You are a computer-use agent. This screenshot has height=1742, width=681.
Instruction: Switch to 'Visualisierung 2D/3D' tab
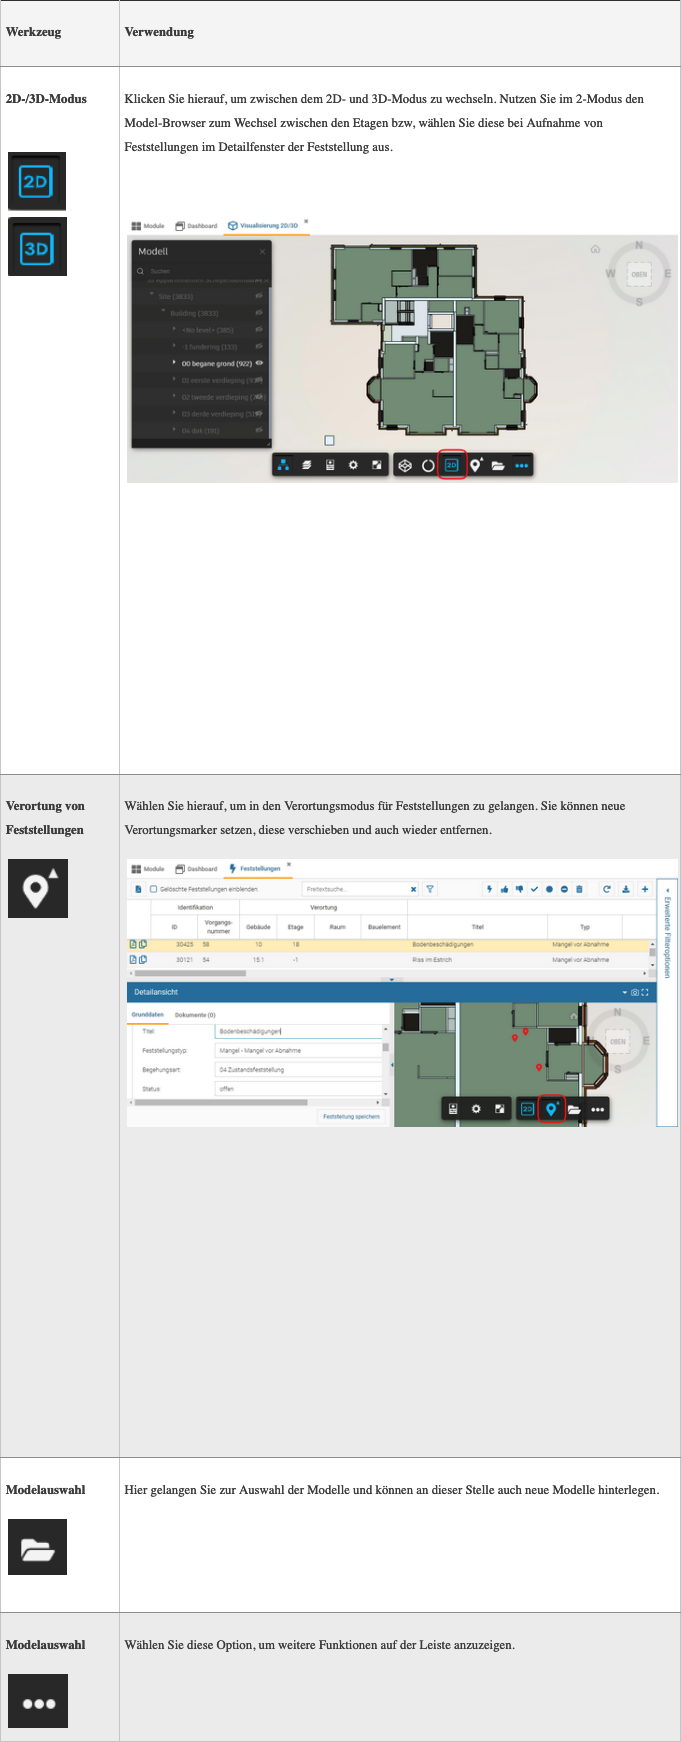coord(263,226)
